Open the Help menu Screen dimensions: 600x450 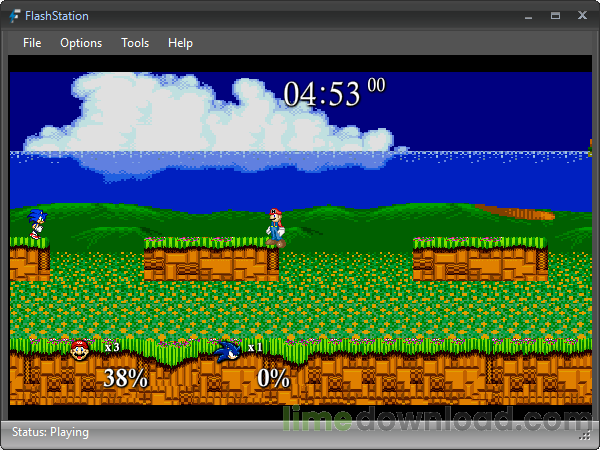pos(180,43)
